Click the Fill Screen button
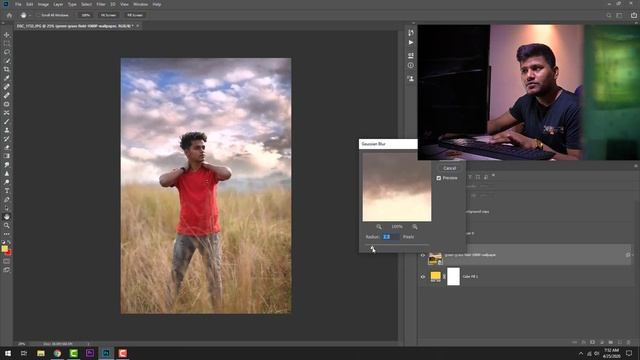The image size is (640, 360). pyautogui.click(x=135, y=15)
